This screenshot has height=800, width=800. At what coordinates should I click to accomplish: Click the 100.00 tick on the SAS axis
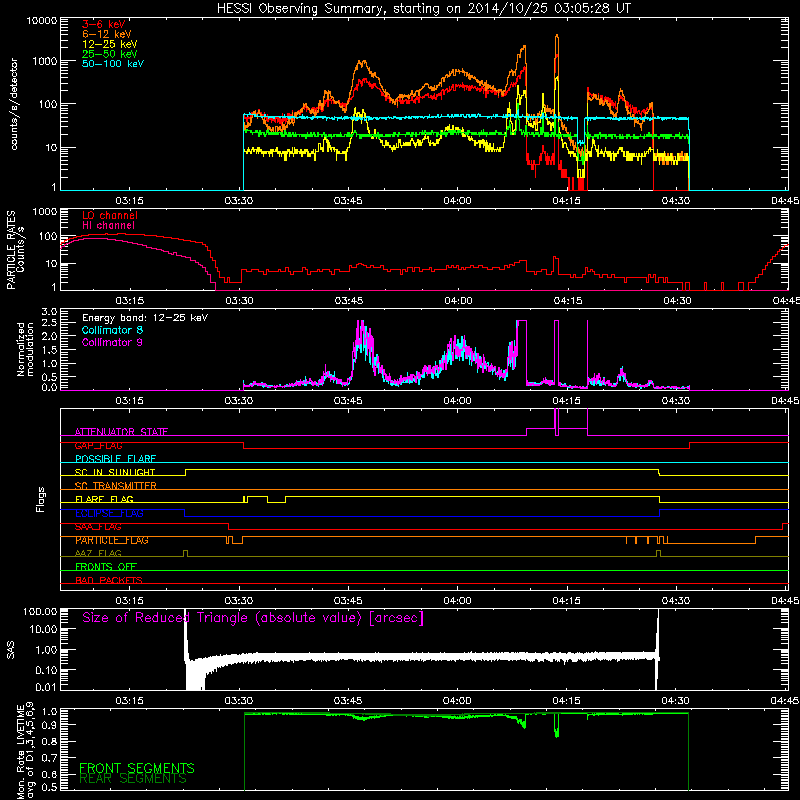coord(40,611)
